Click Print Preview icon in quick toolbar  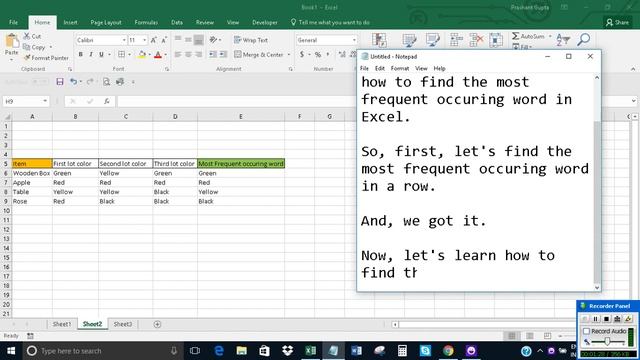tap(106, 82)
